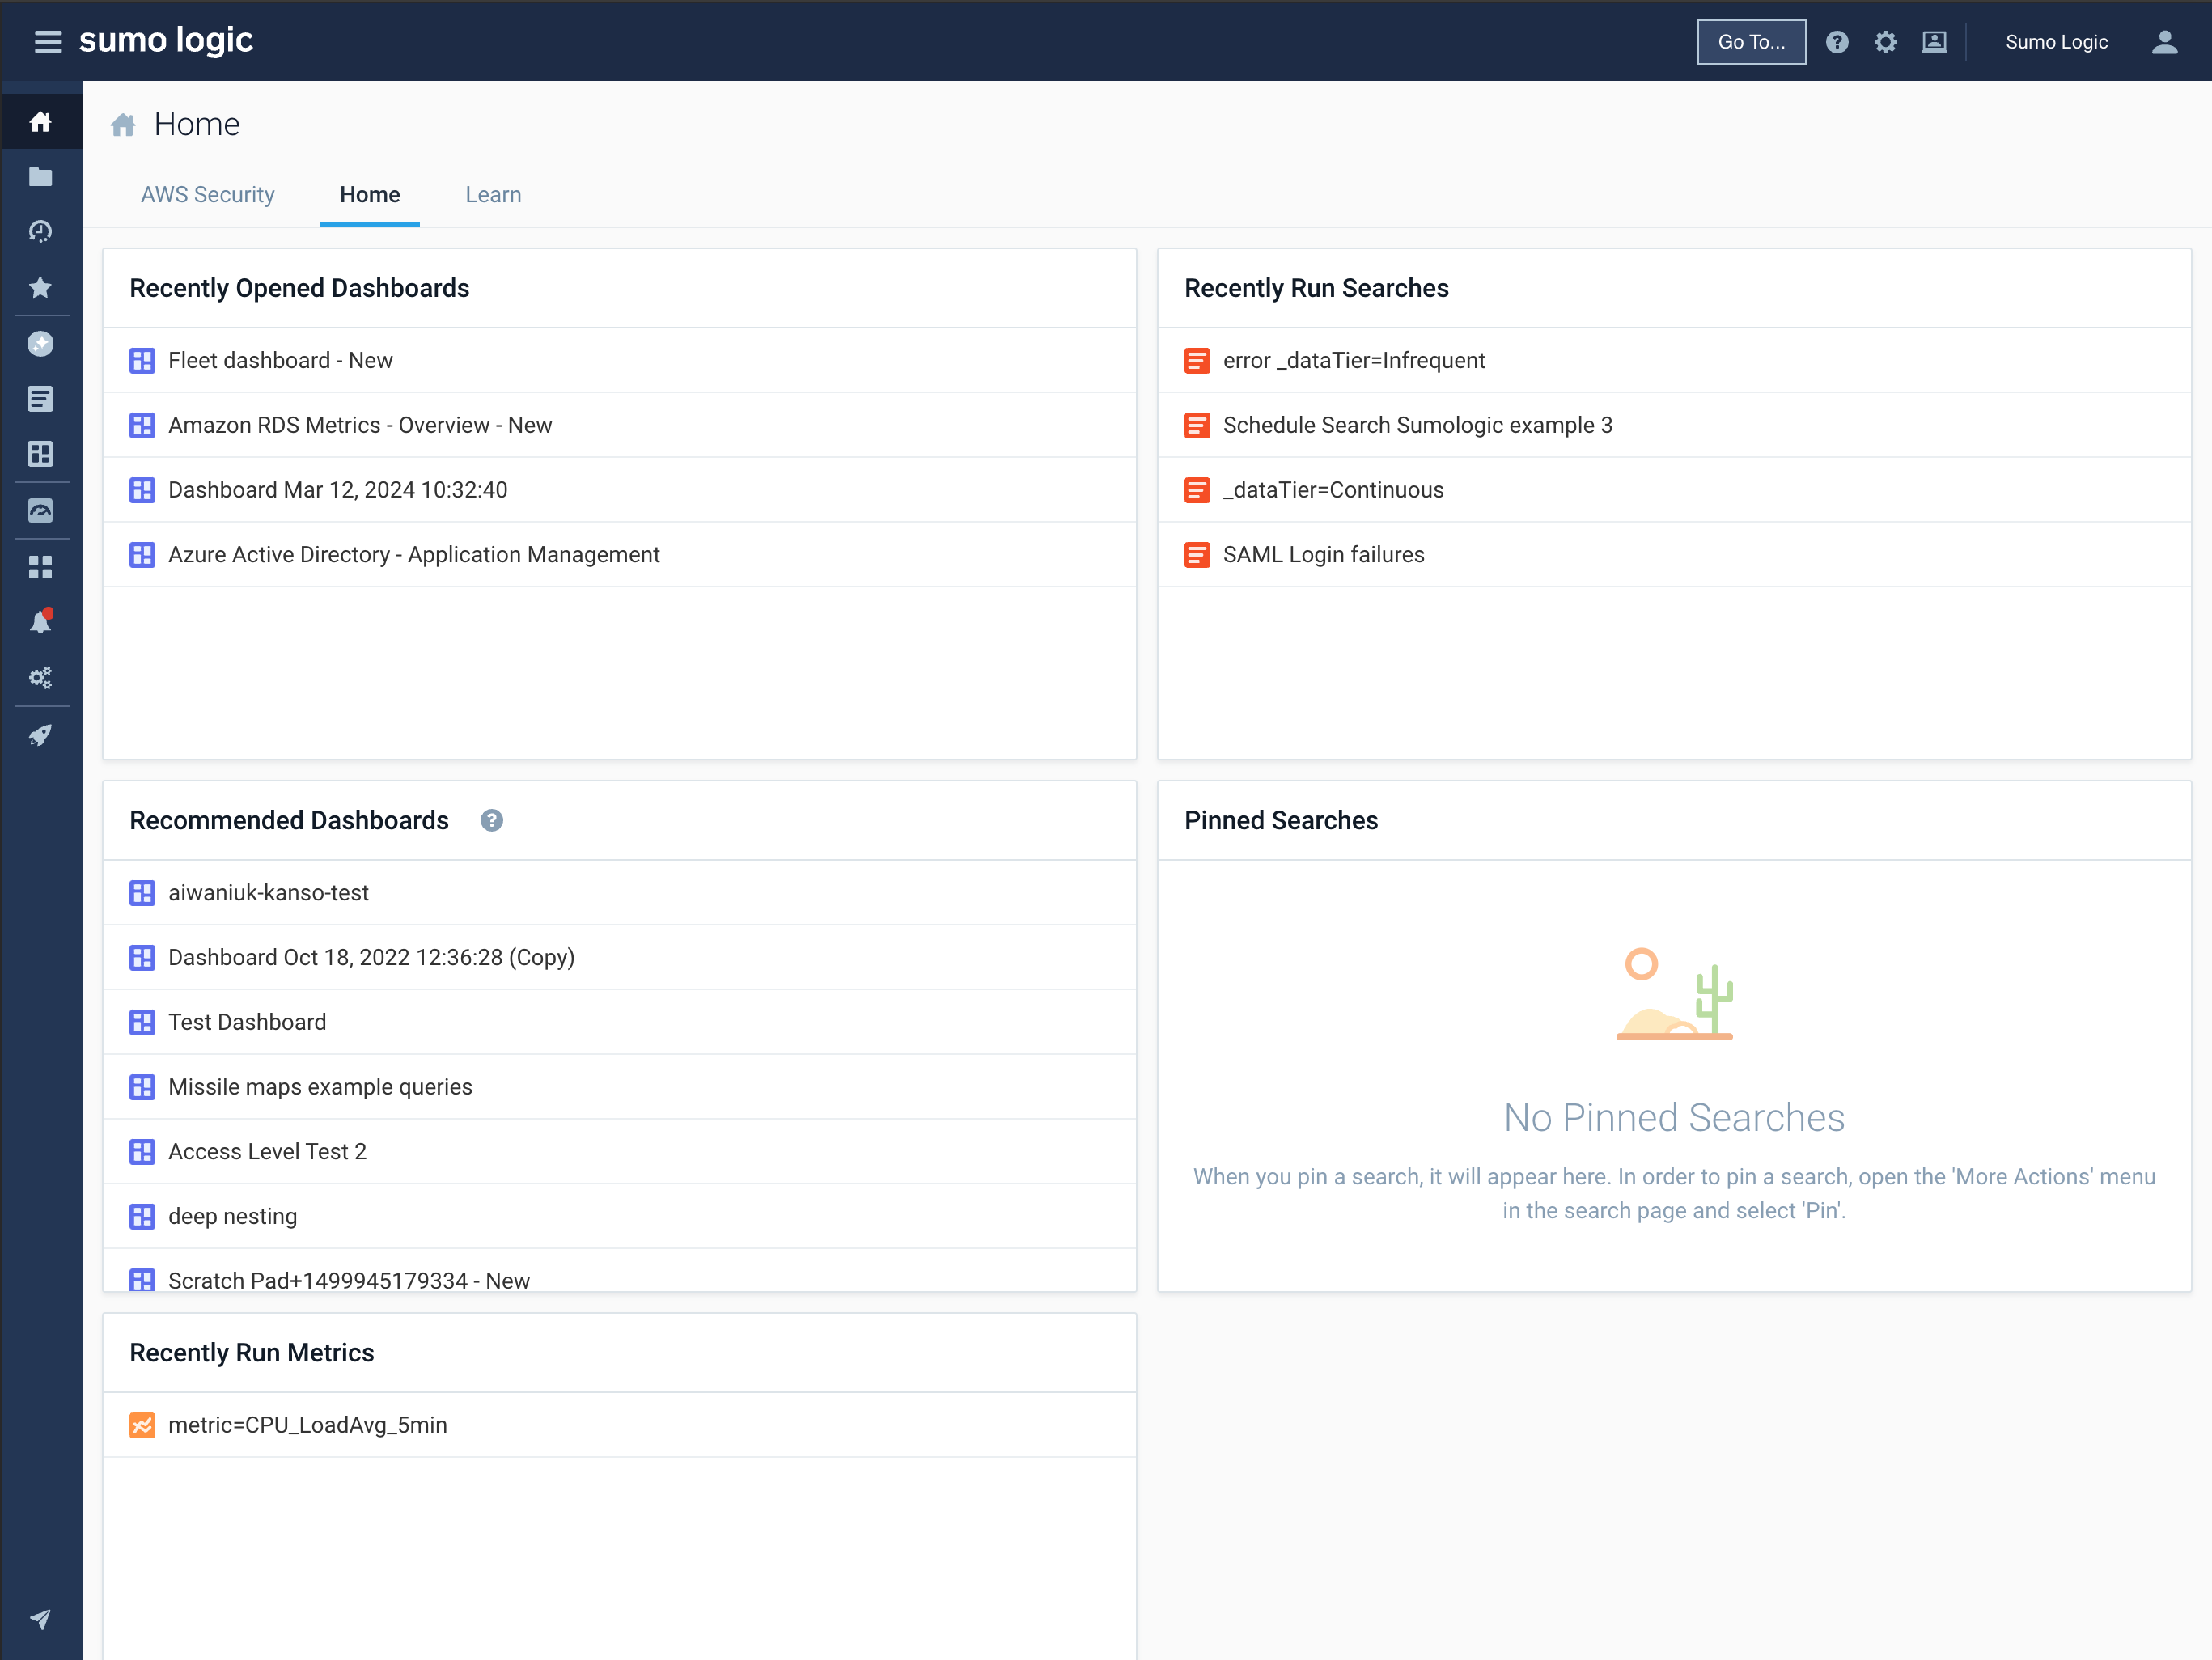Open the user profile avatar menu
Image resolution: width=2212 pixels, height=1660 pixels.
[x=2163, y=42]
